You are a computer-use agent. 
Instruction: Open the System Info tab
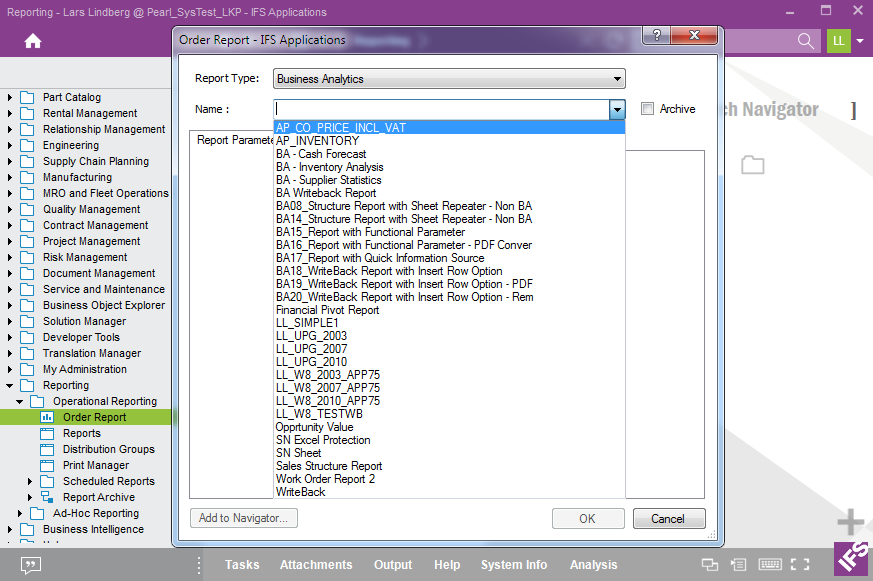[514, 565]
